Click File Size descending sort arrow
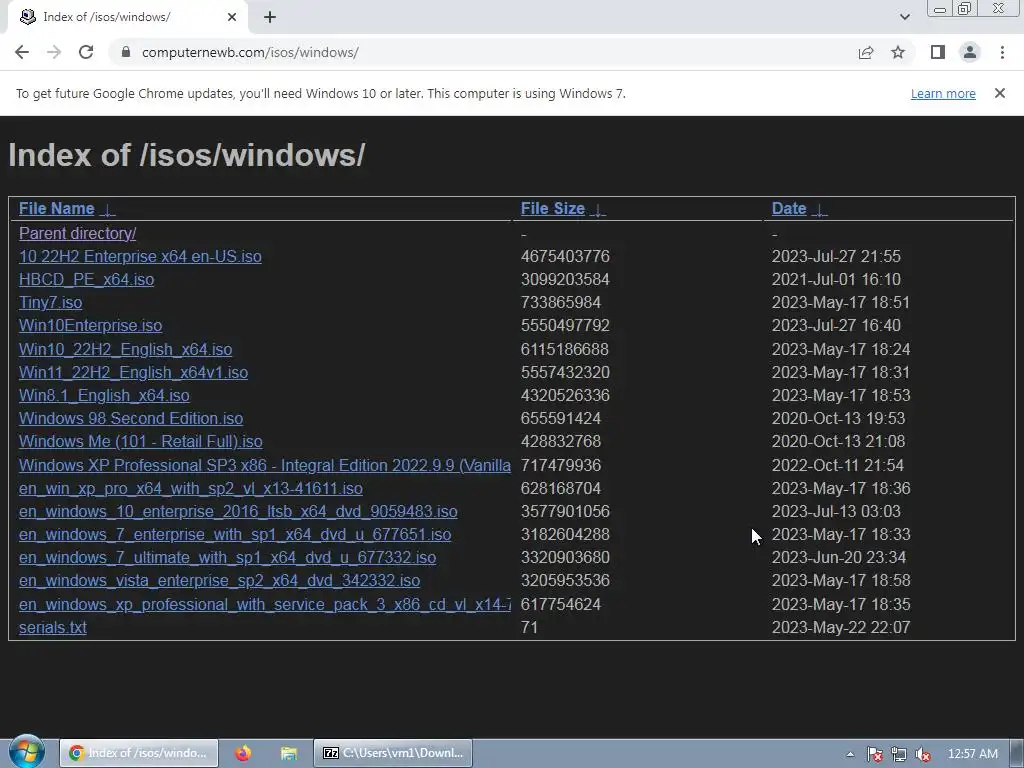This screenshot has width=1024, height=768. click(x=598, y=210)
